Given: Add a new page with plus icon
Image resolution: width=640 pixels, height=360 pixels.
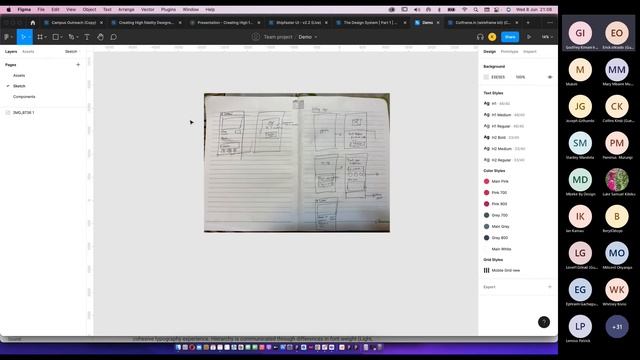Looking at the screenshot, I should tap(78, 64).
